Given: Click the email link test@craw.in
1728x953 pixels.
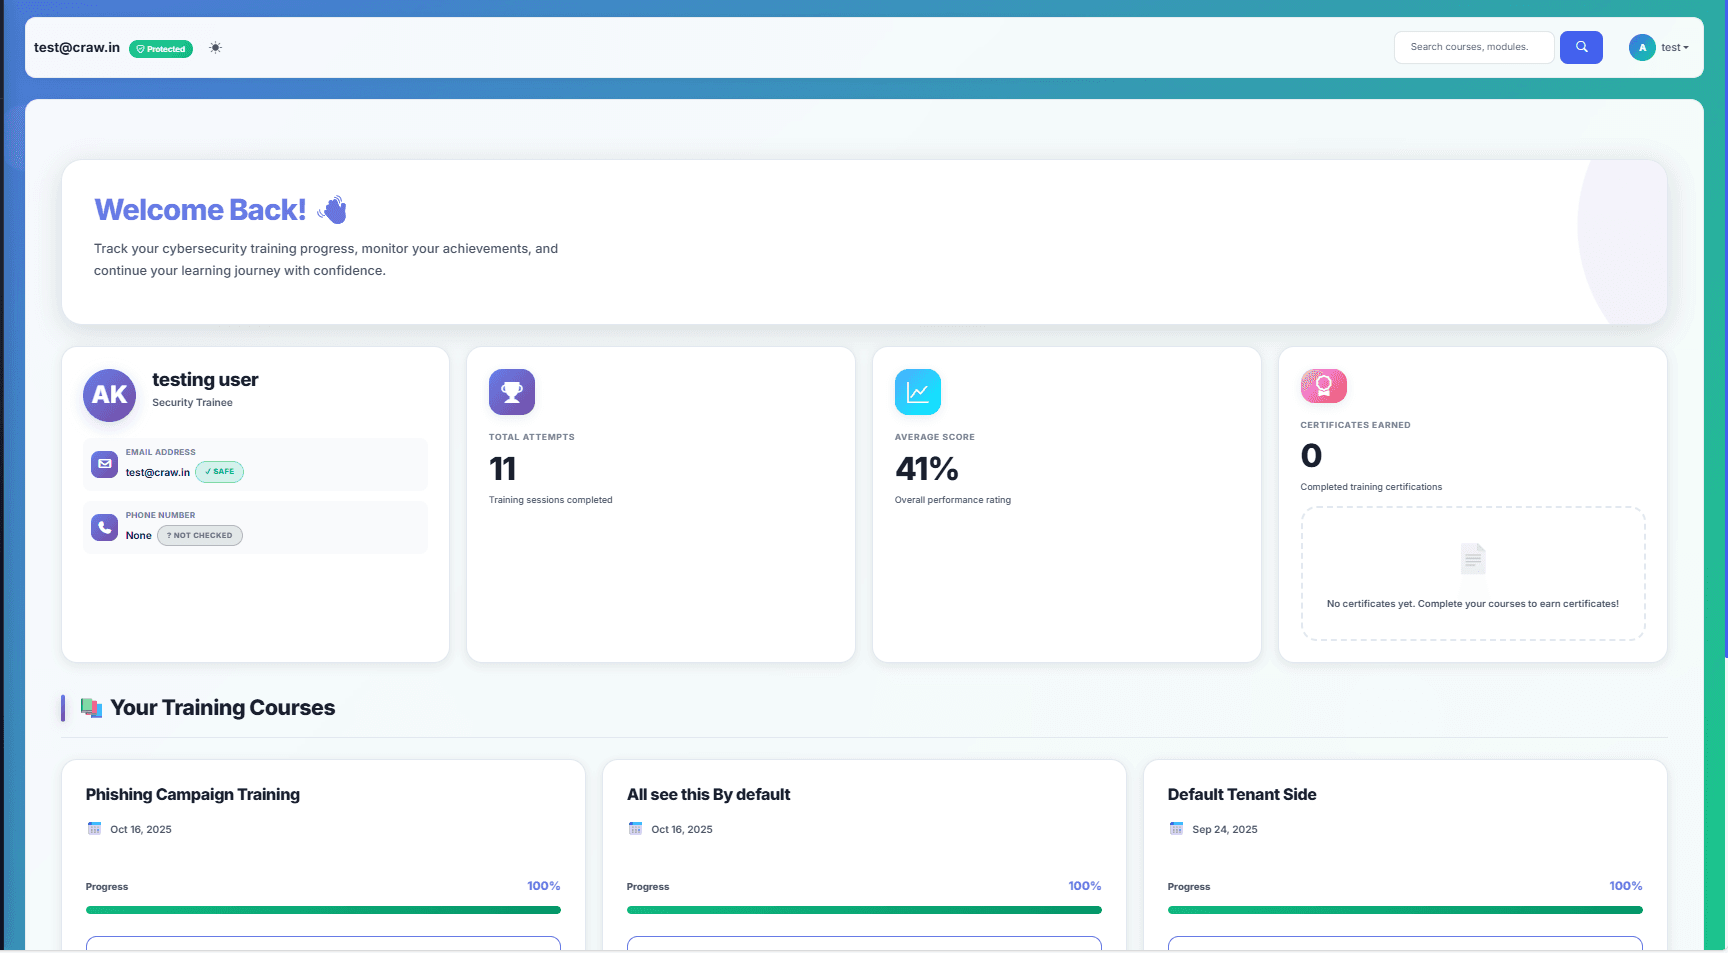Looking at the screenshot, I should (158, 472).
